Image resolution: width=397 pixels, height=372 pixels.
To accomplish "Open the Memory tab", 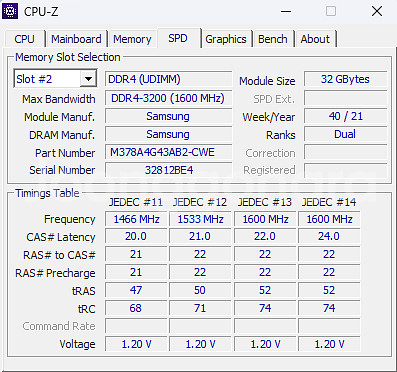I will (132, 39).
